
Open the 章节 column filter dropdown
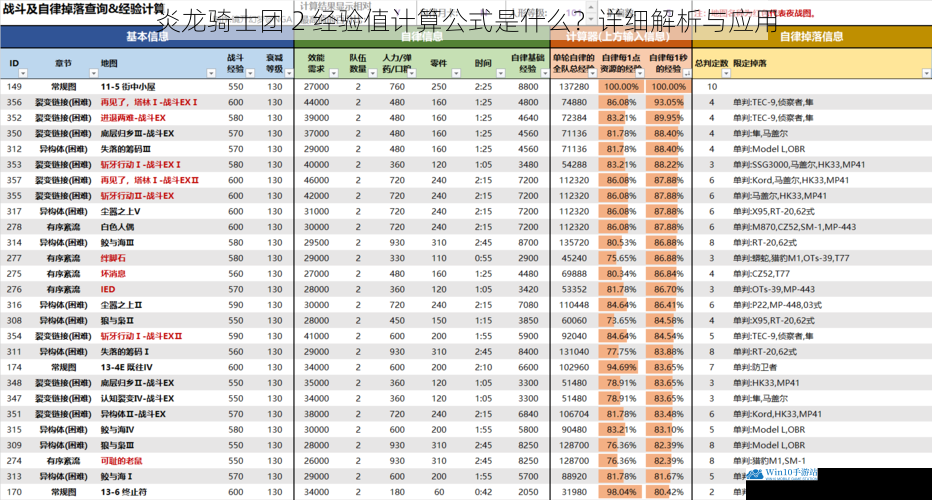point(93,73)
